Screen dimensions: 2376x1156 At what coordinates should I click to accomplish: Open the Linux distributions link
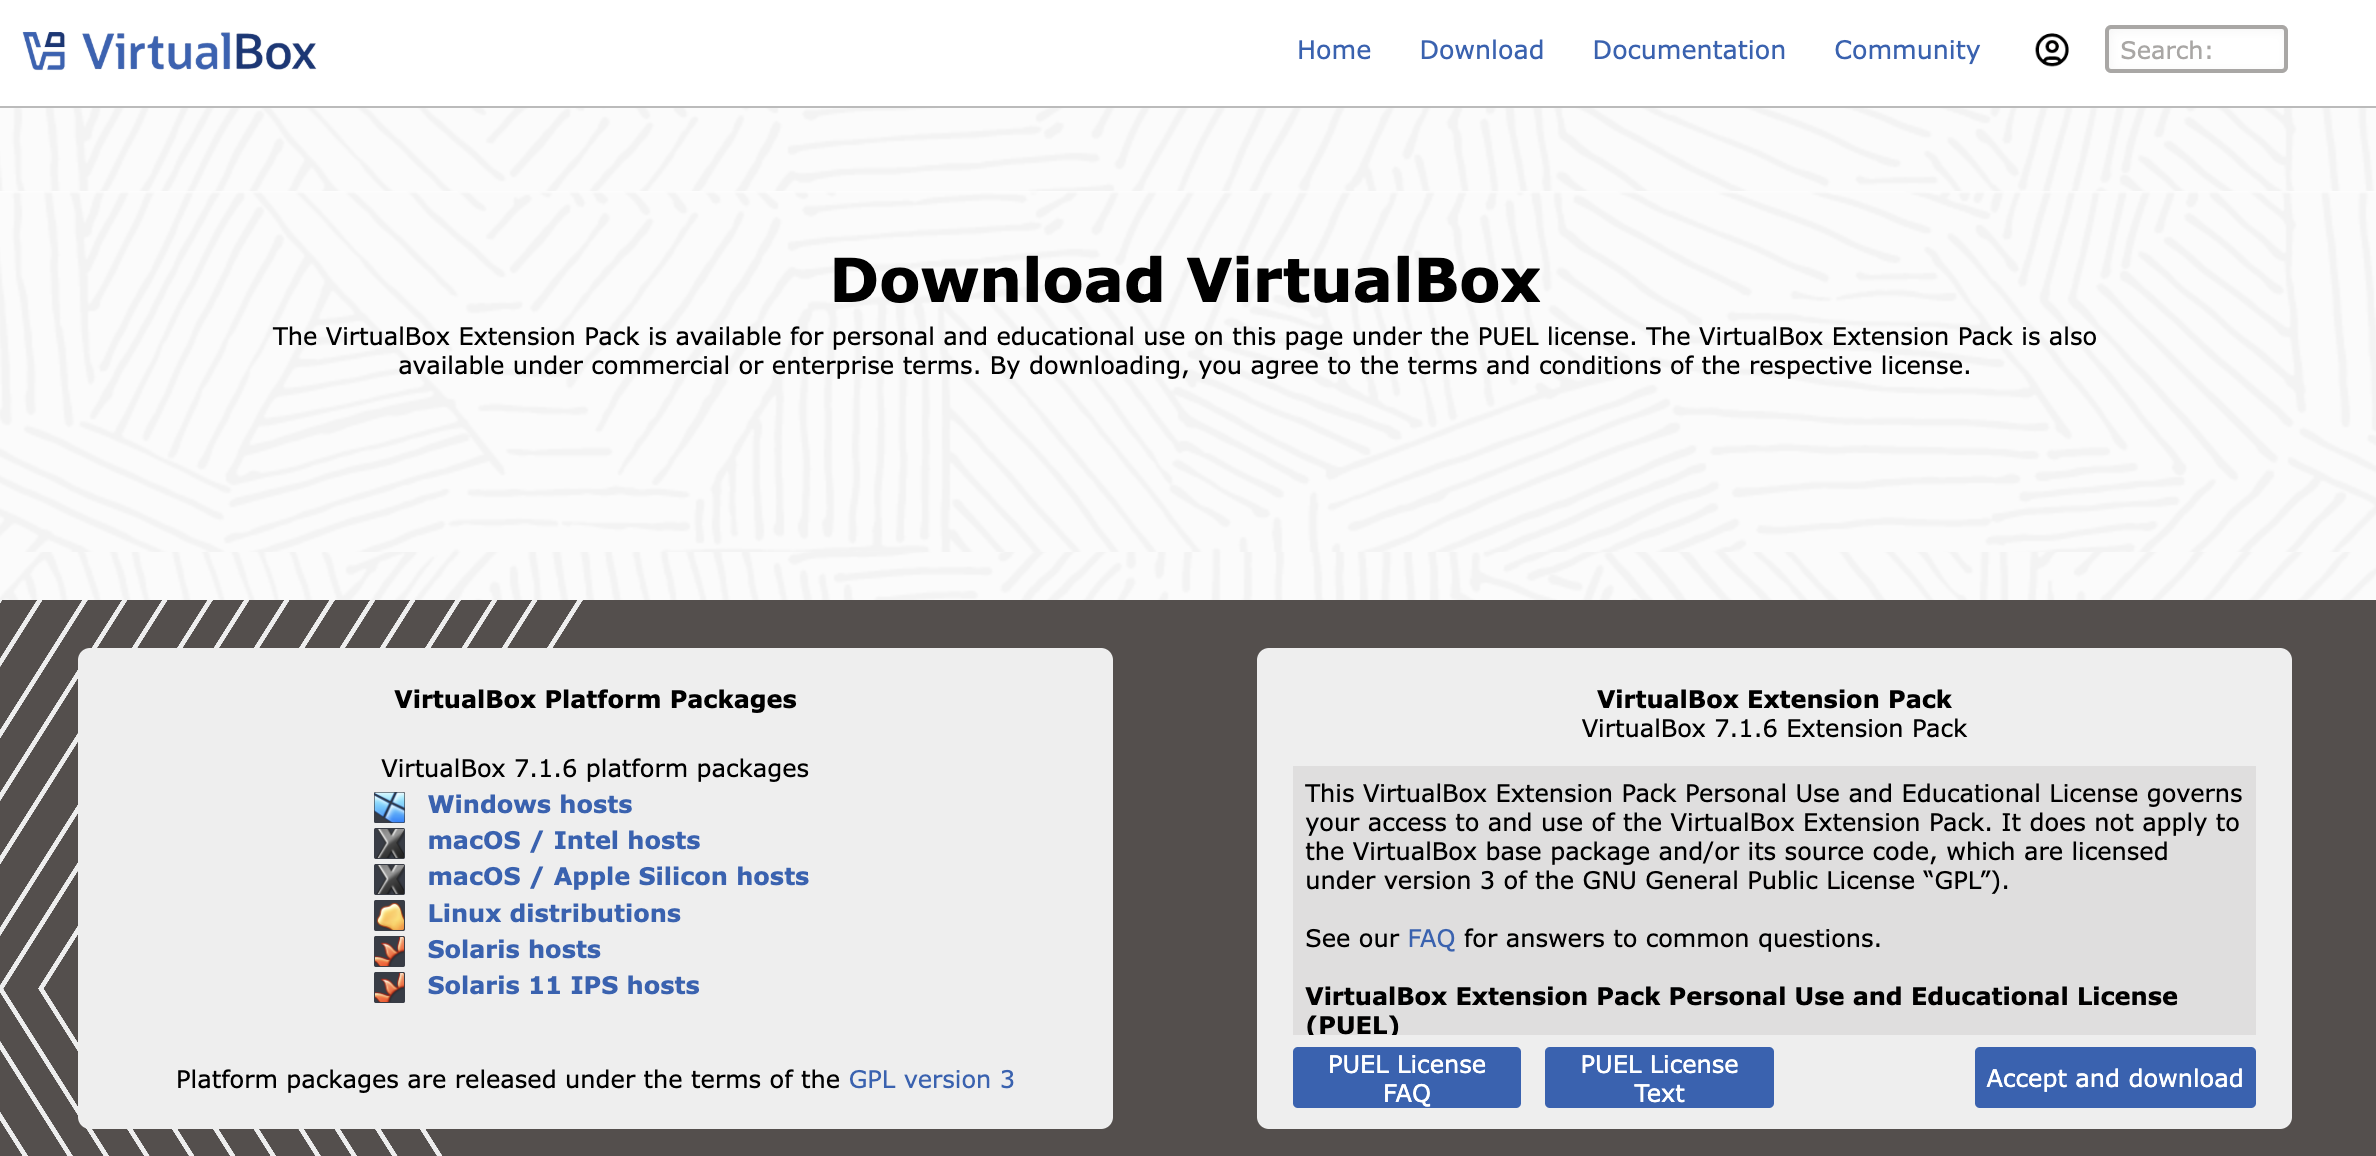coord(554,913)
